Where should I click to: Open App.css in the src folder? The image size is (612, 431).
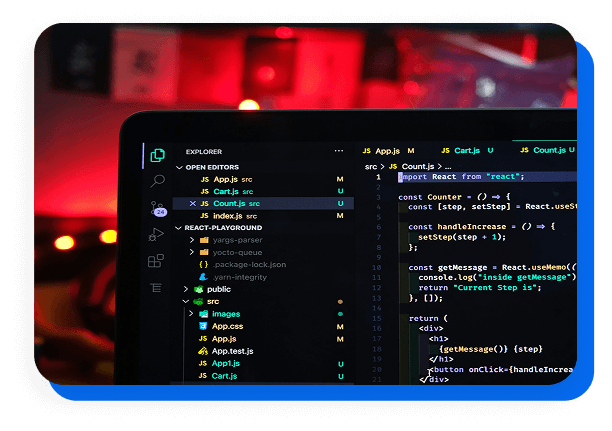227,326
